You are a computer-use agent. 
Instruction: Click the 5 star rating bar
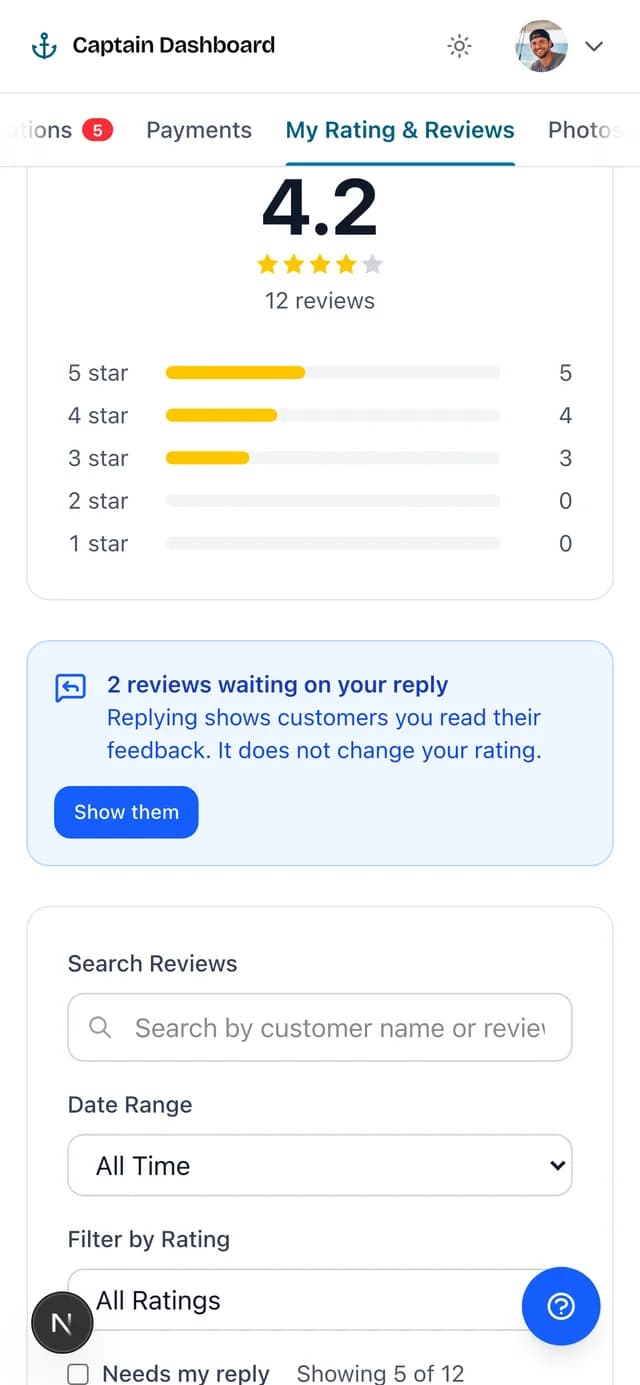333,373
